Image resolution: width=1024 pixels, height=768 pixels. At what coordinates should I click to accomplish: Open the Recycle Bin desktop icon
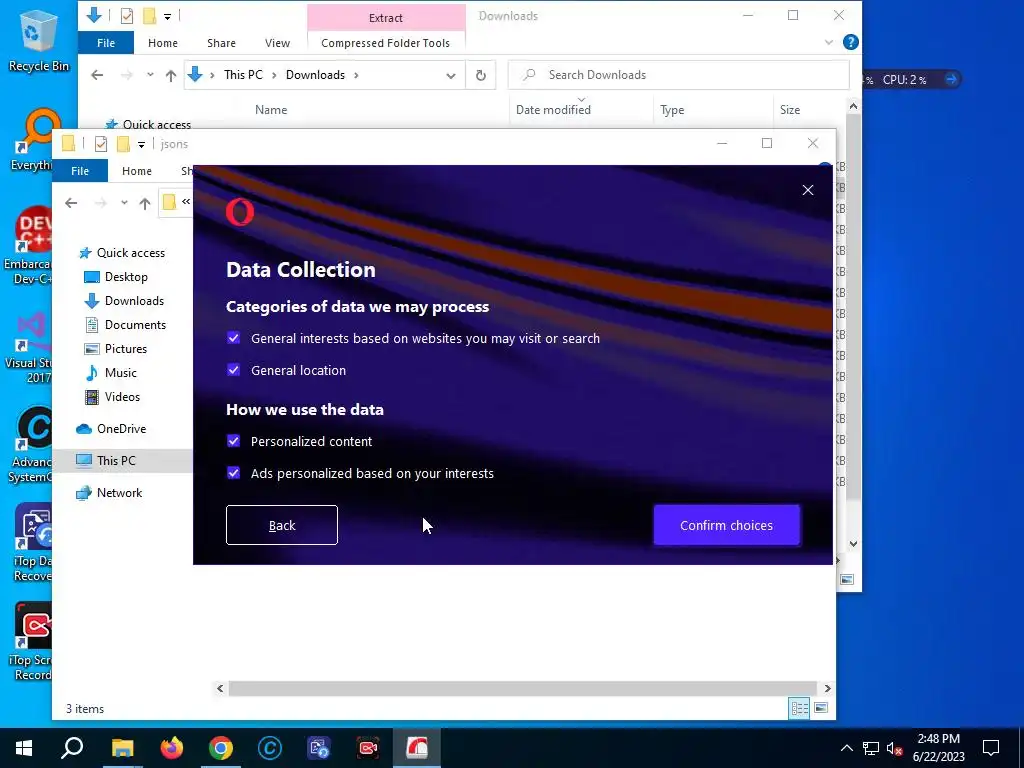coord(38,40)
